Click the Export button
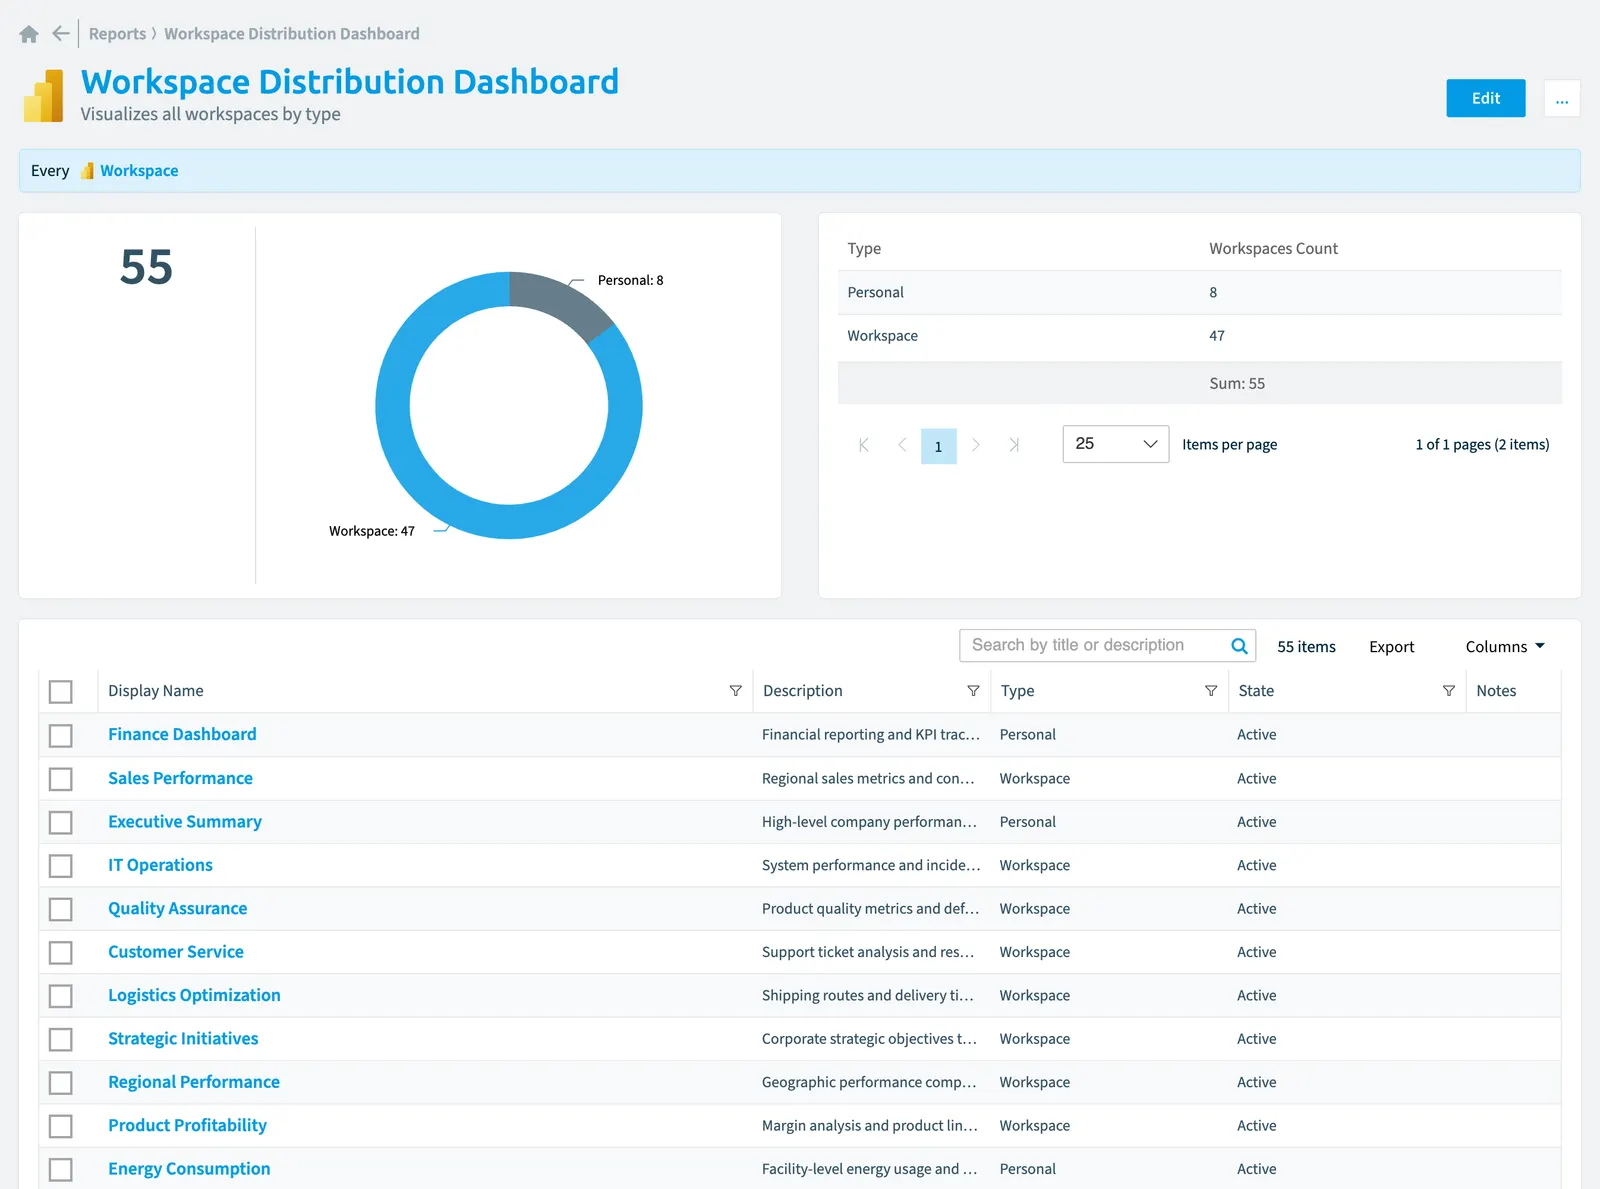Image resolution: width=1600 pixels, height=1189 pixels. click(1391, 647)
